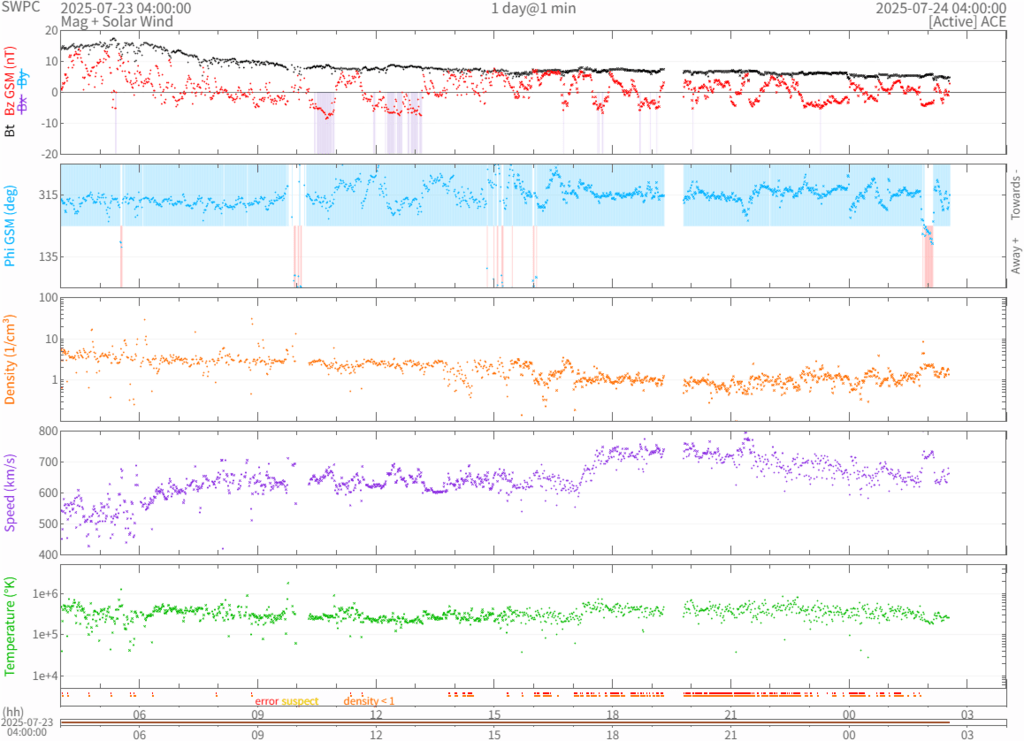The width and height of the screenshot is (1024, 741).
Task: Click the red 'error' legend label
Action: (266, 701)
